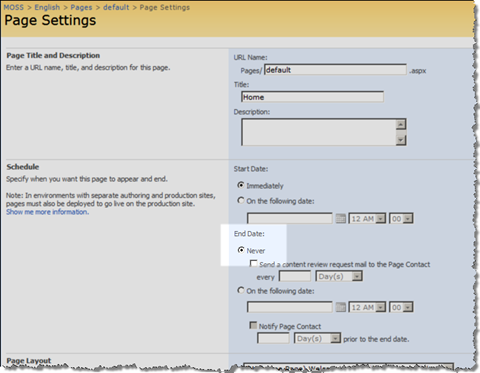
Task: Click the End Date date input field
Action: point(290,307)
